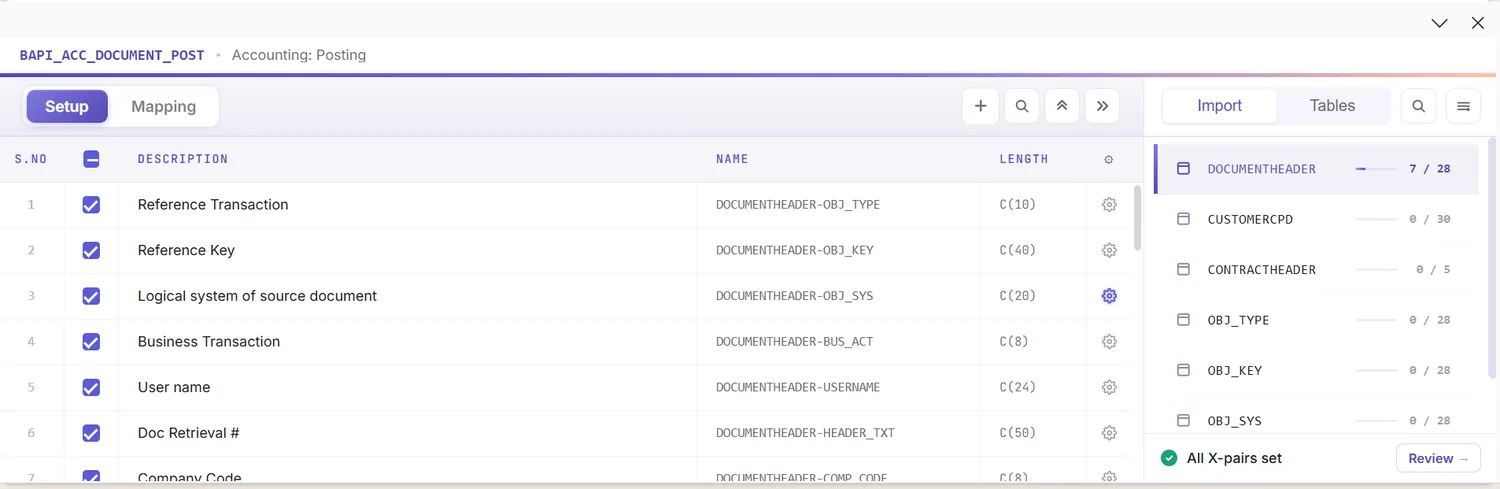Click the CONTRACTHEADER 0/5 progress bar
This screenshot has width=1500, height=489.
tap(1376, 269)
